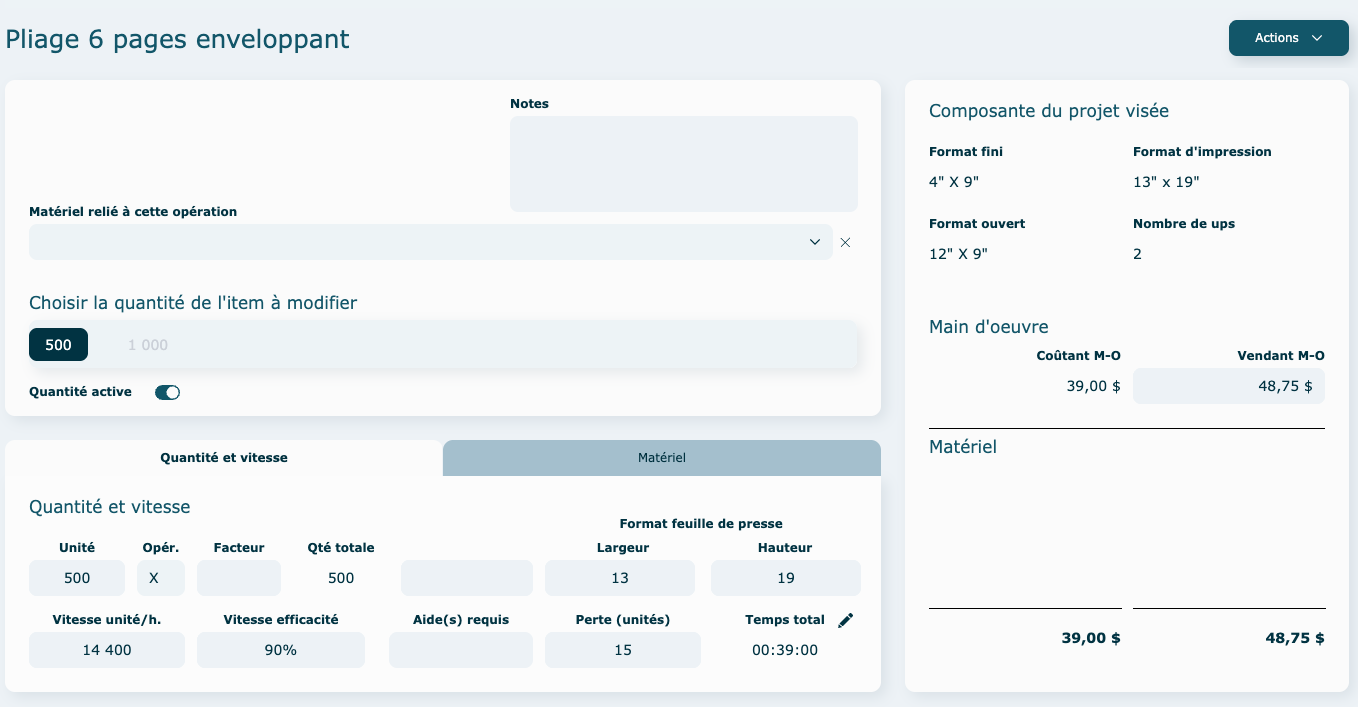Click the Vitesse unité/h. field
Image resolution: width=1358 pixels, height=707 pixels.
coord(107,650)
